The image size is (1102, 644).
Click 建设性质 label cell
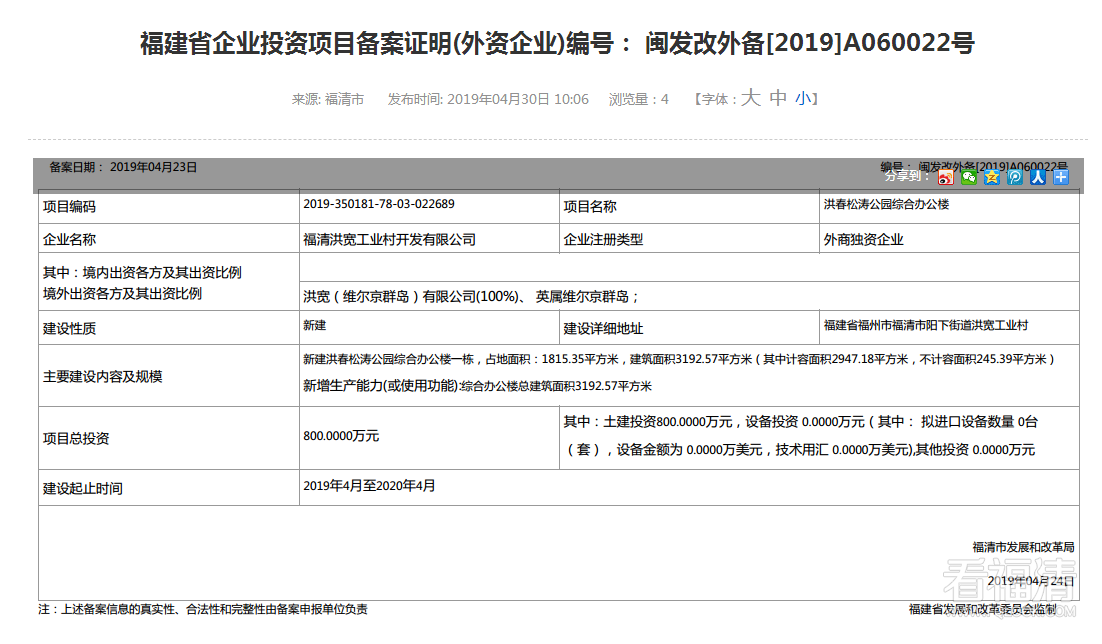click(x=169, y=328)
